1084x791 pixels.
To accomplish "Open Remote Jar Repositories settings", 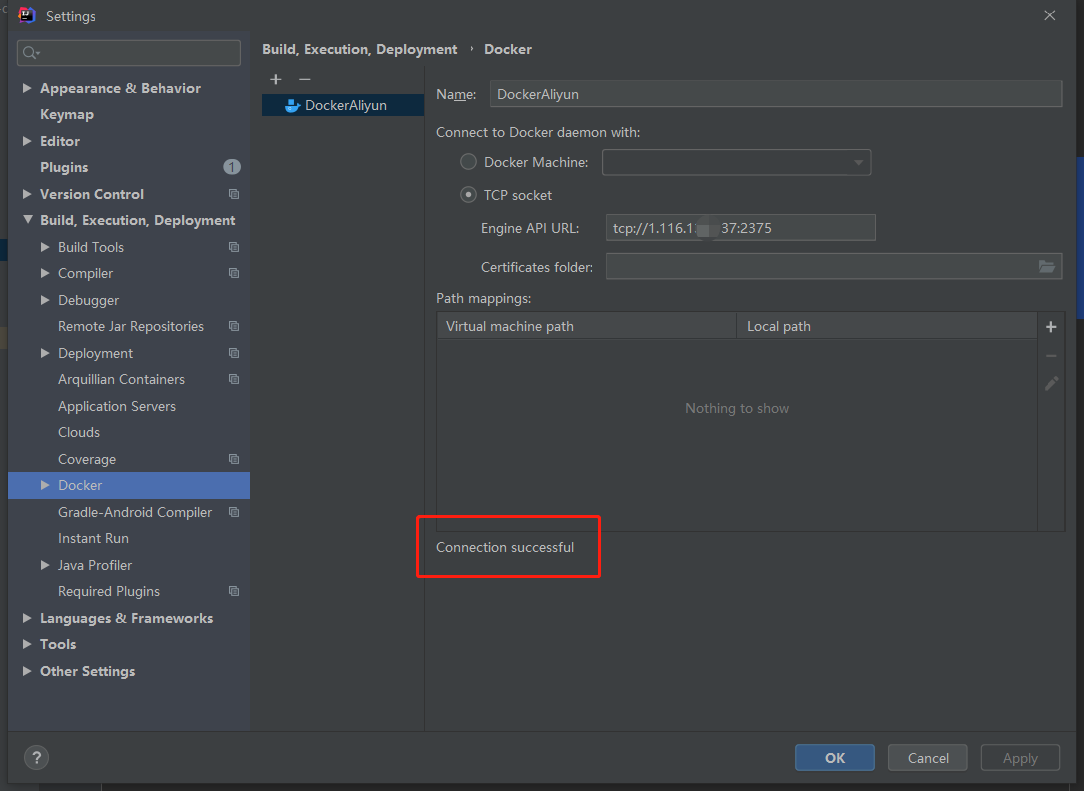I will (x=131, y=326).
